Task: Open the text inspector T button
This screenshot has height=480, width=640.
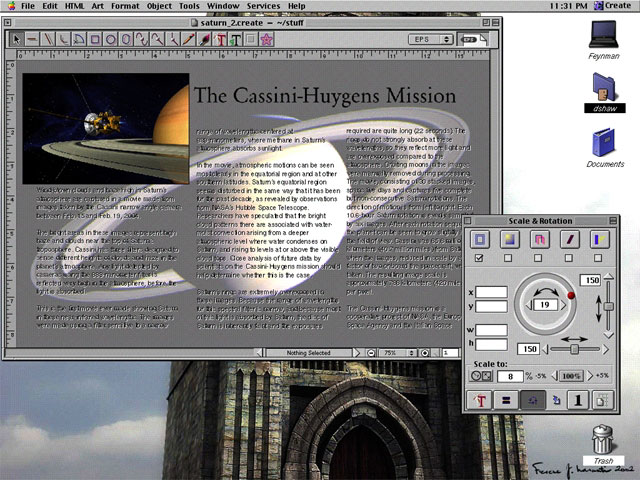Action: click(x=480, y=400)
